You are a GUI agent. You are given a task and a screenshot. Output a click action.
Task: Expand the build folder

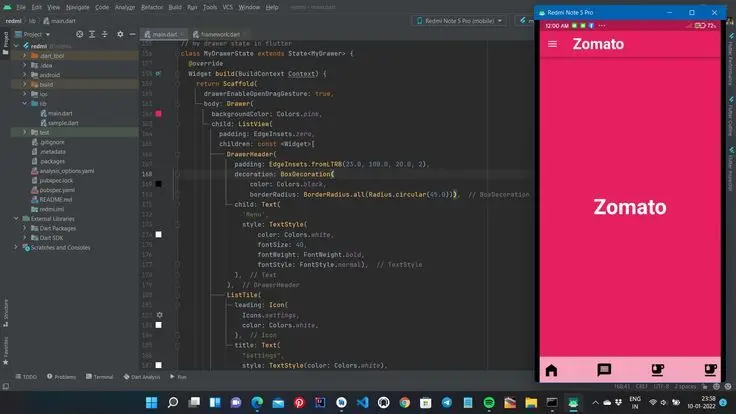point(24,84)
